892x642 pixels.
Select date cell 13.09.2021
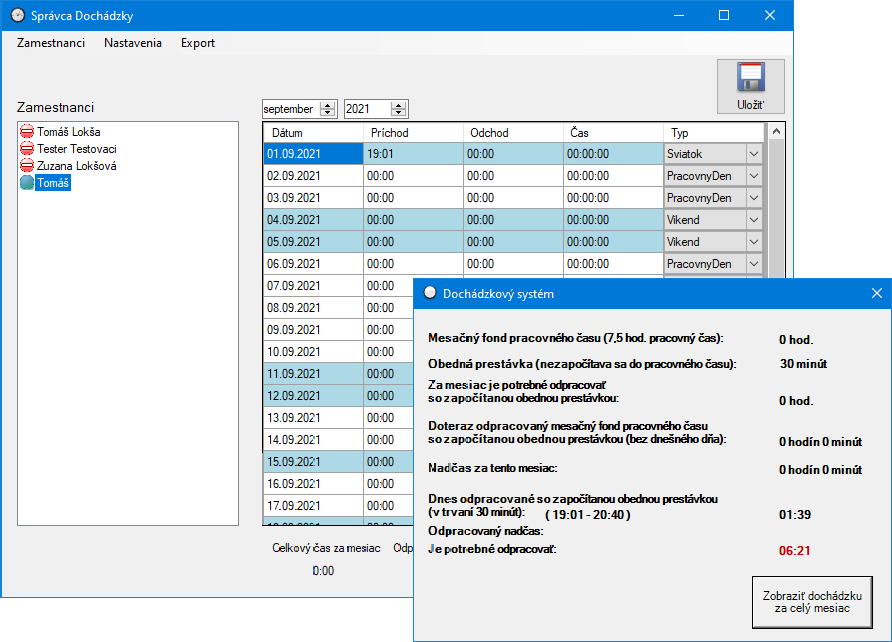click(x=313, y=418)
